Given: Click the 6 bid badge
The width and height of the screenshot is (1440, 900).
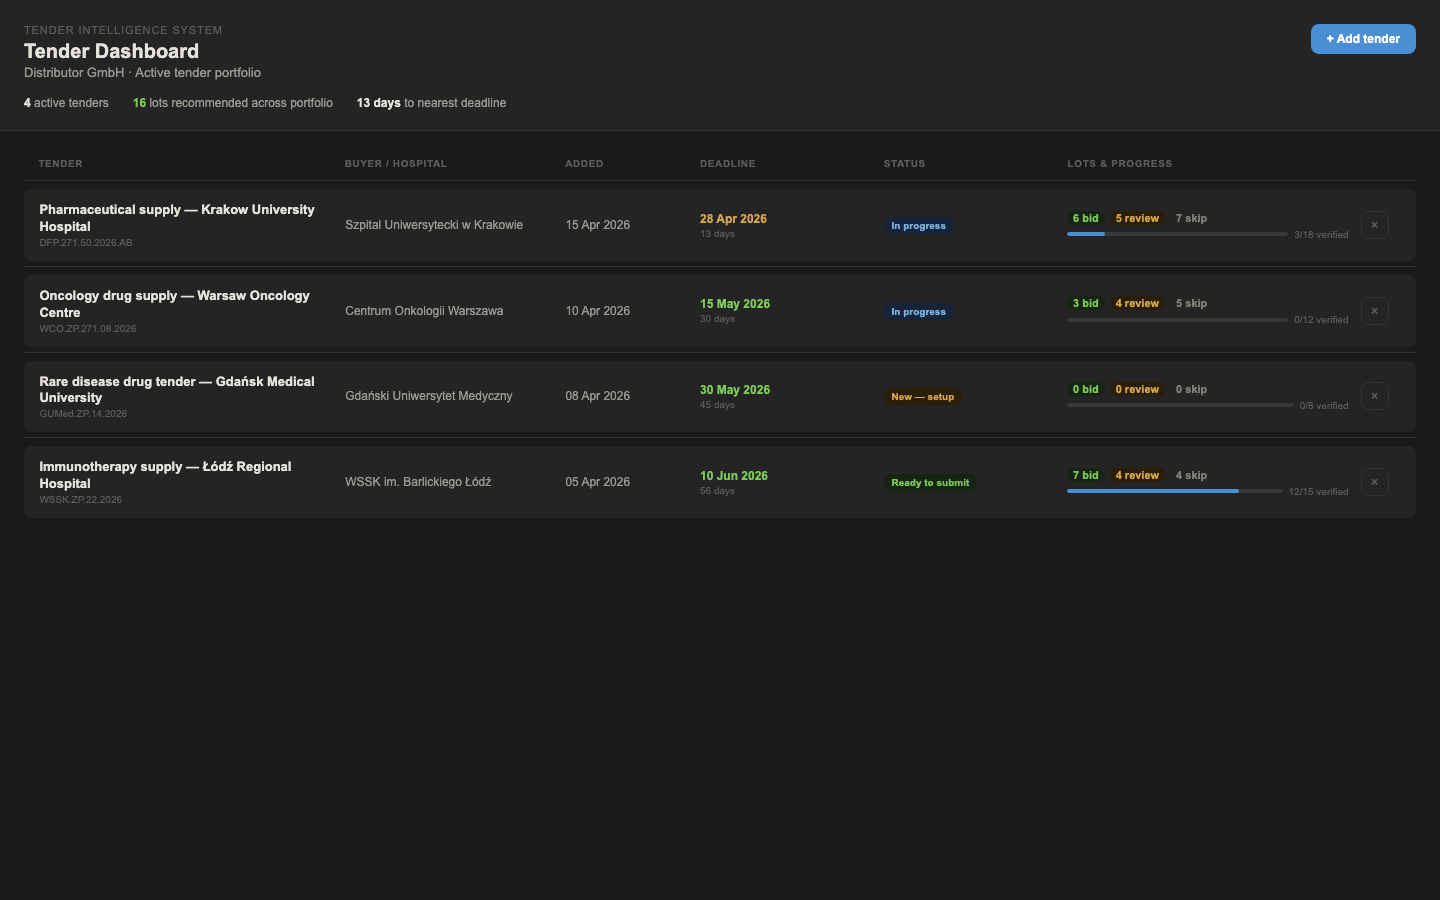Looking at the screenshot, I should coord(1086,218).
